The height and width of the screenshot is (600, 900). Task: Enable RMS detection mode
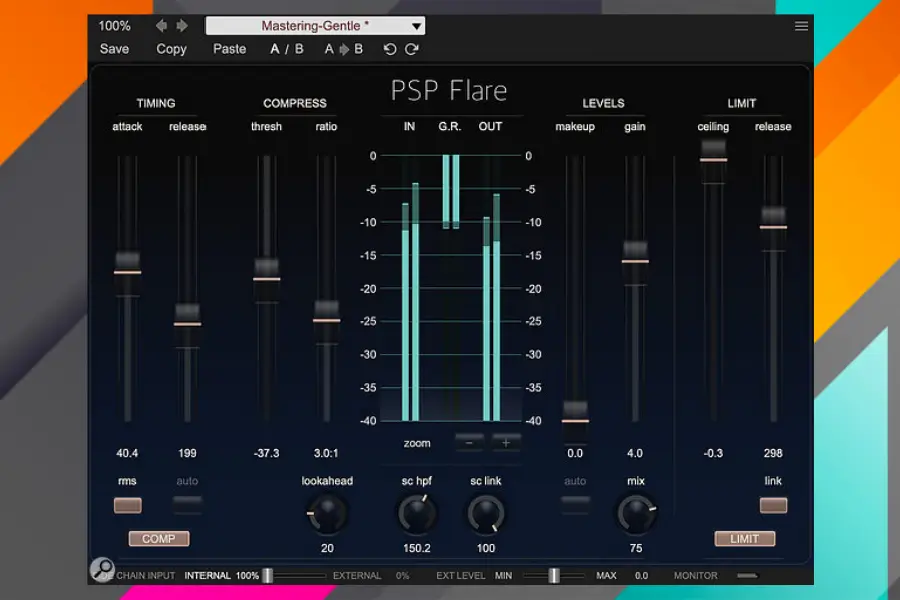(x=127, y=505)
